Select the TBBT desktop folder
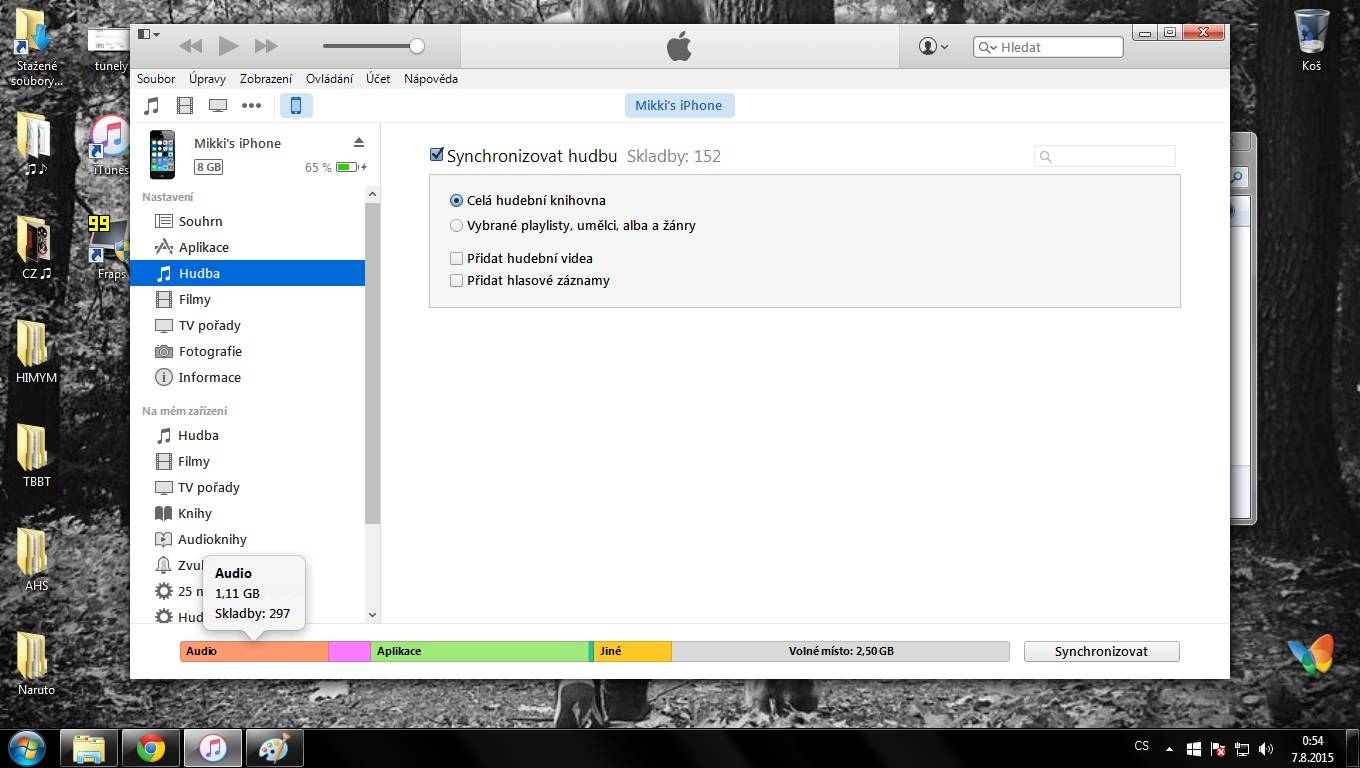This screenshot has height=768, width=1360. (x=36, y=456)
